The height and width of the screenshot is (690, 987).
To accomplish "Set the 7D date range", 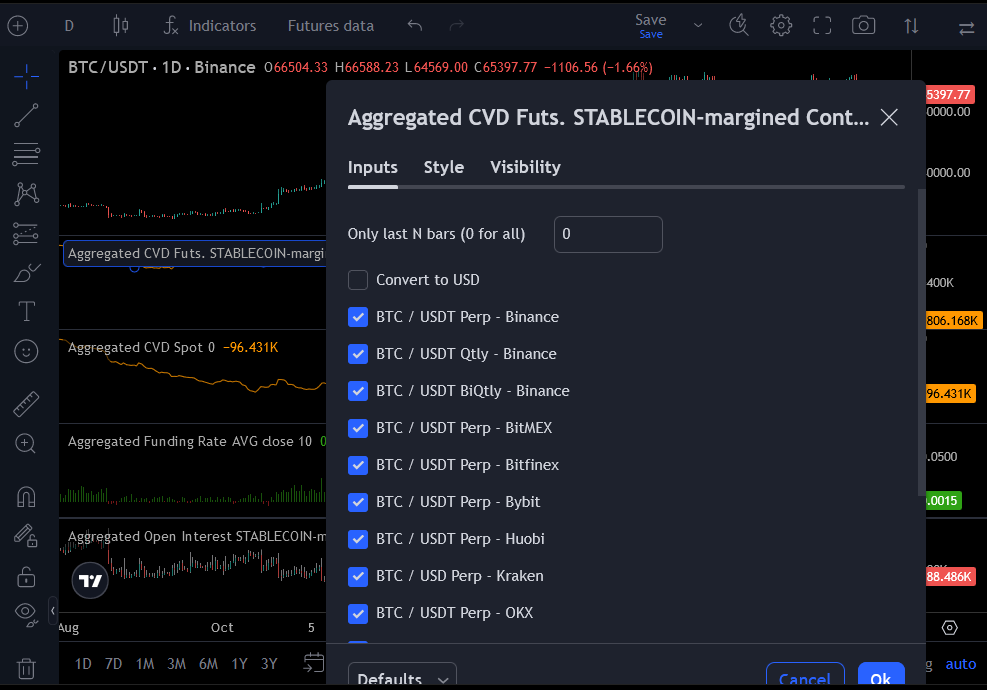I will (113, 664).
